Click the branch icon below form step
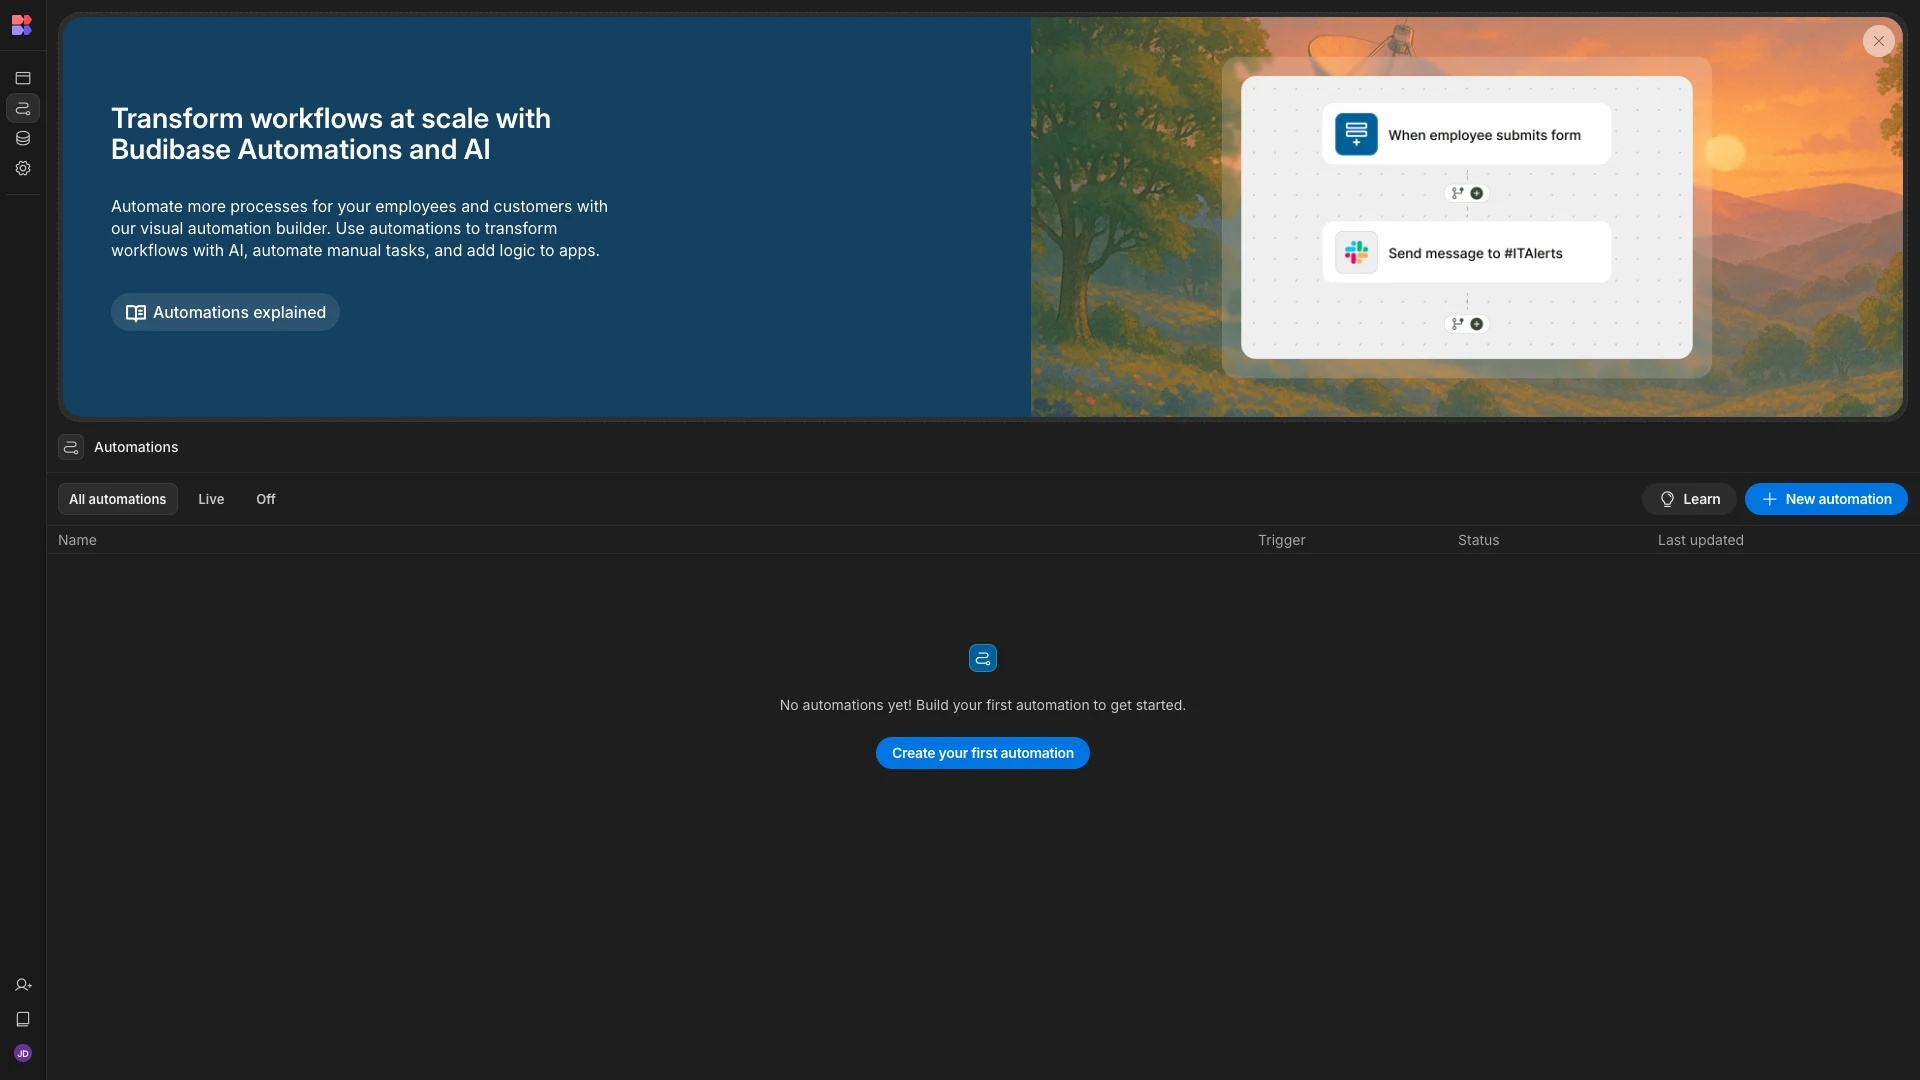This screenshot has width=1920, height=1080. (x=1457, y=193)
